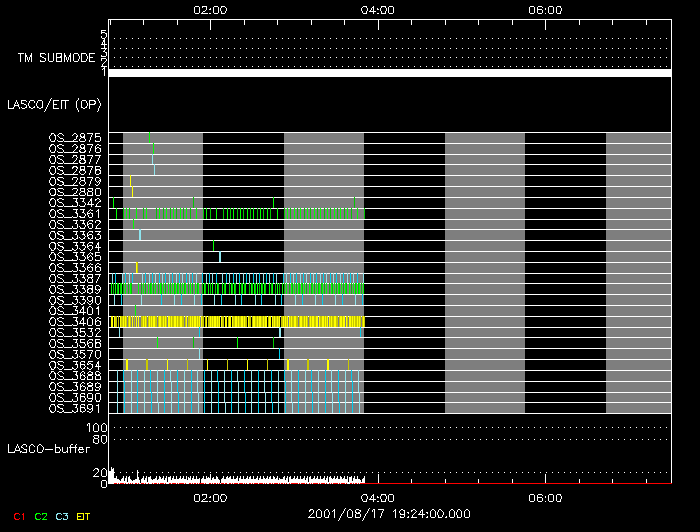
Task: Click the 100 value on LASCO-buffer axis
Action: click(98, 427)
